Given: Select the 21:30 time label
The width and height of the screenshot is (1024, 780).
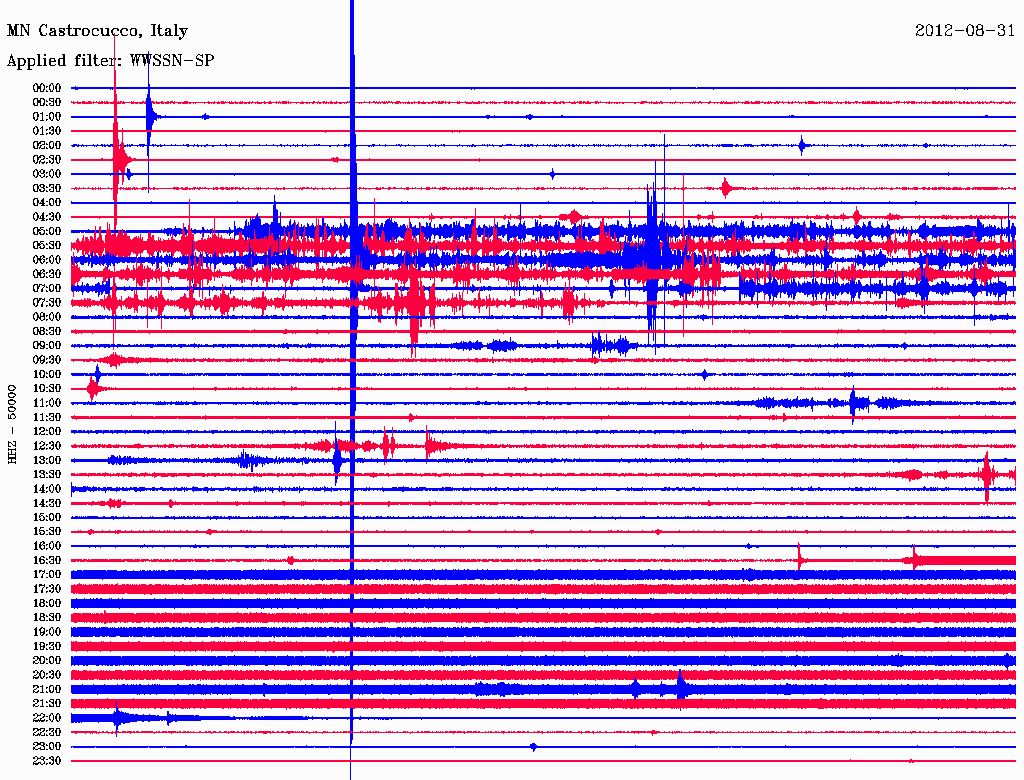Looking at the screenshot, I should [x=47, y=704].
